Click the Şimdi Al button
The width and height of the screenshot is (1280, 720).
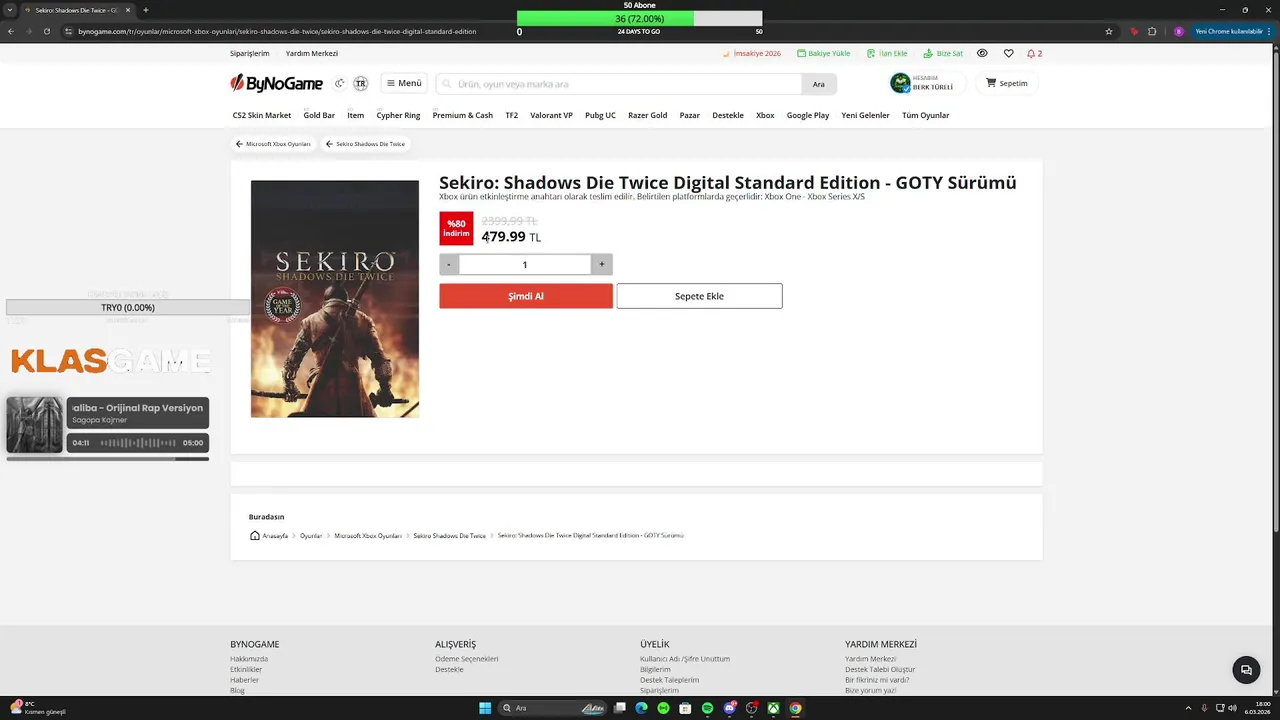(526, 296)
